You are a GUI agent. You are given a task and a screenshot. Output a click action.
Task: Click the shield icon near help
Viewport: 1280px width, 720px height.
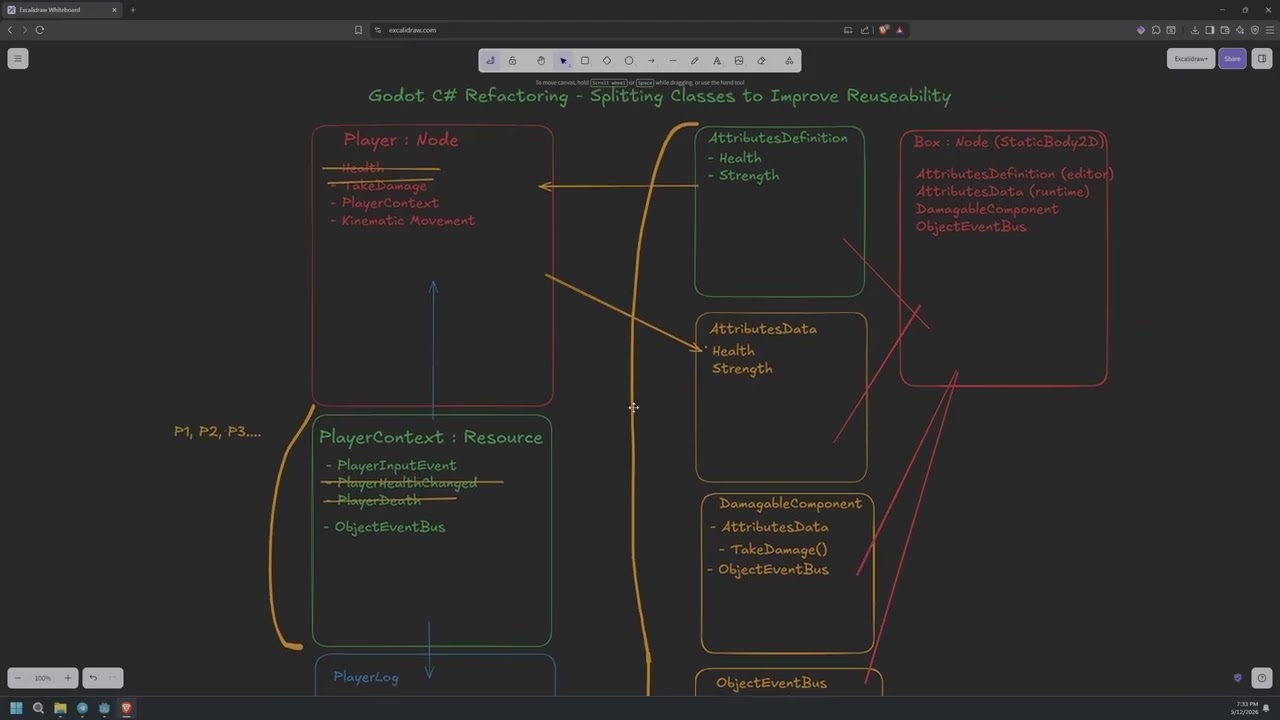(x=1238, y=678)
